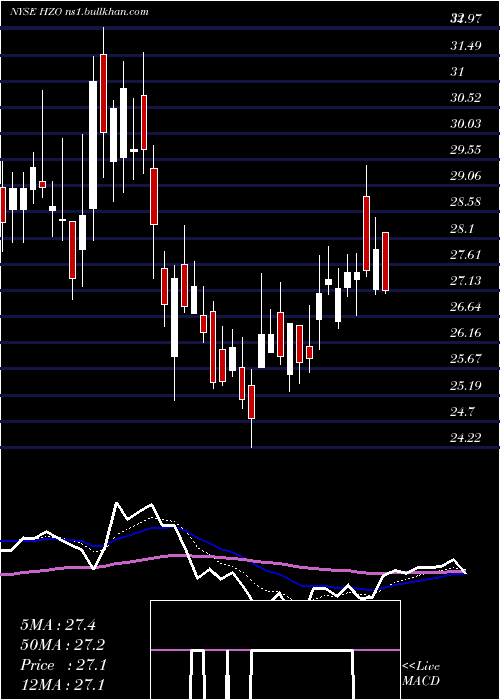The width and height of the screenshot is (500, 700).
Task: Click the last red candle on the right
Action: pyautogui.click(x=386, y=262)
